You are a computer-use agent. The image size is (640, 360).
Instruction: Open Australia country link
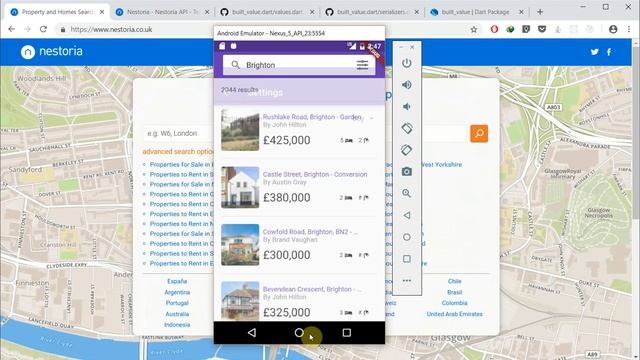(x=177, y=314)
